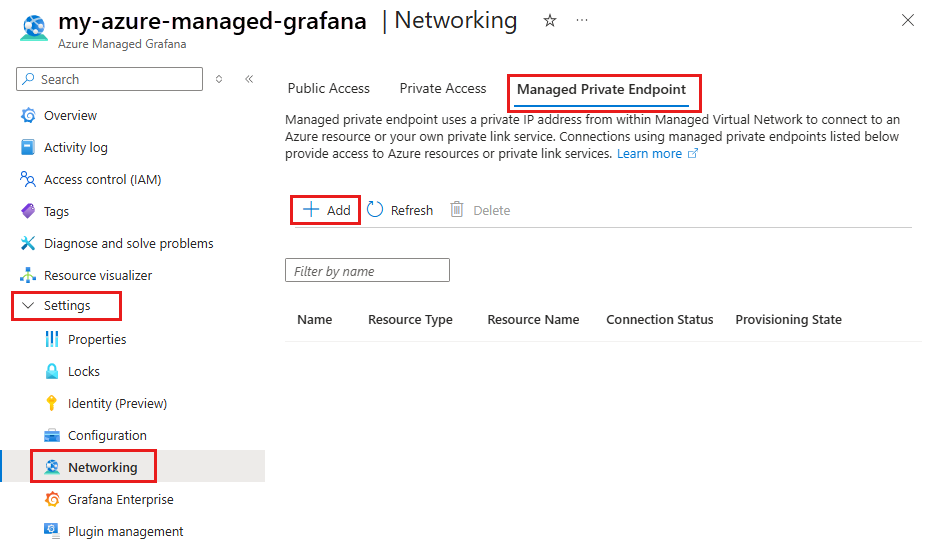This screenshot has height=548, width=944.
Task: Sort by Resource Name column header
Action: (533, 319)
